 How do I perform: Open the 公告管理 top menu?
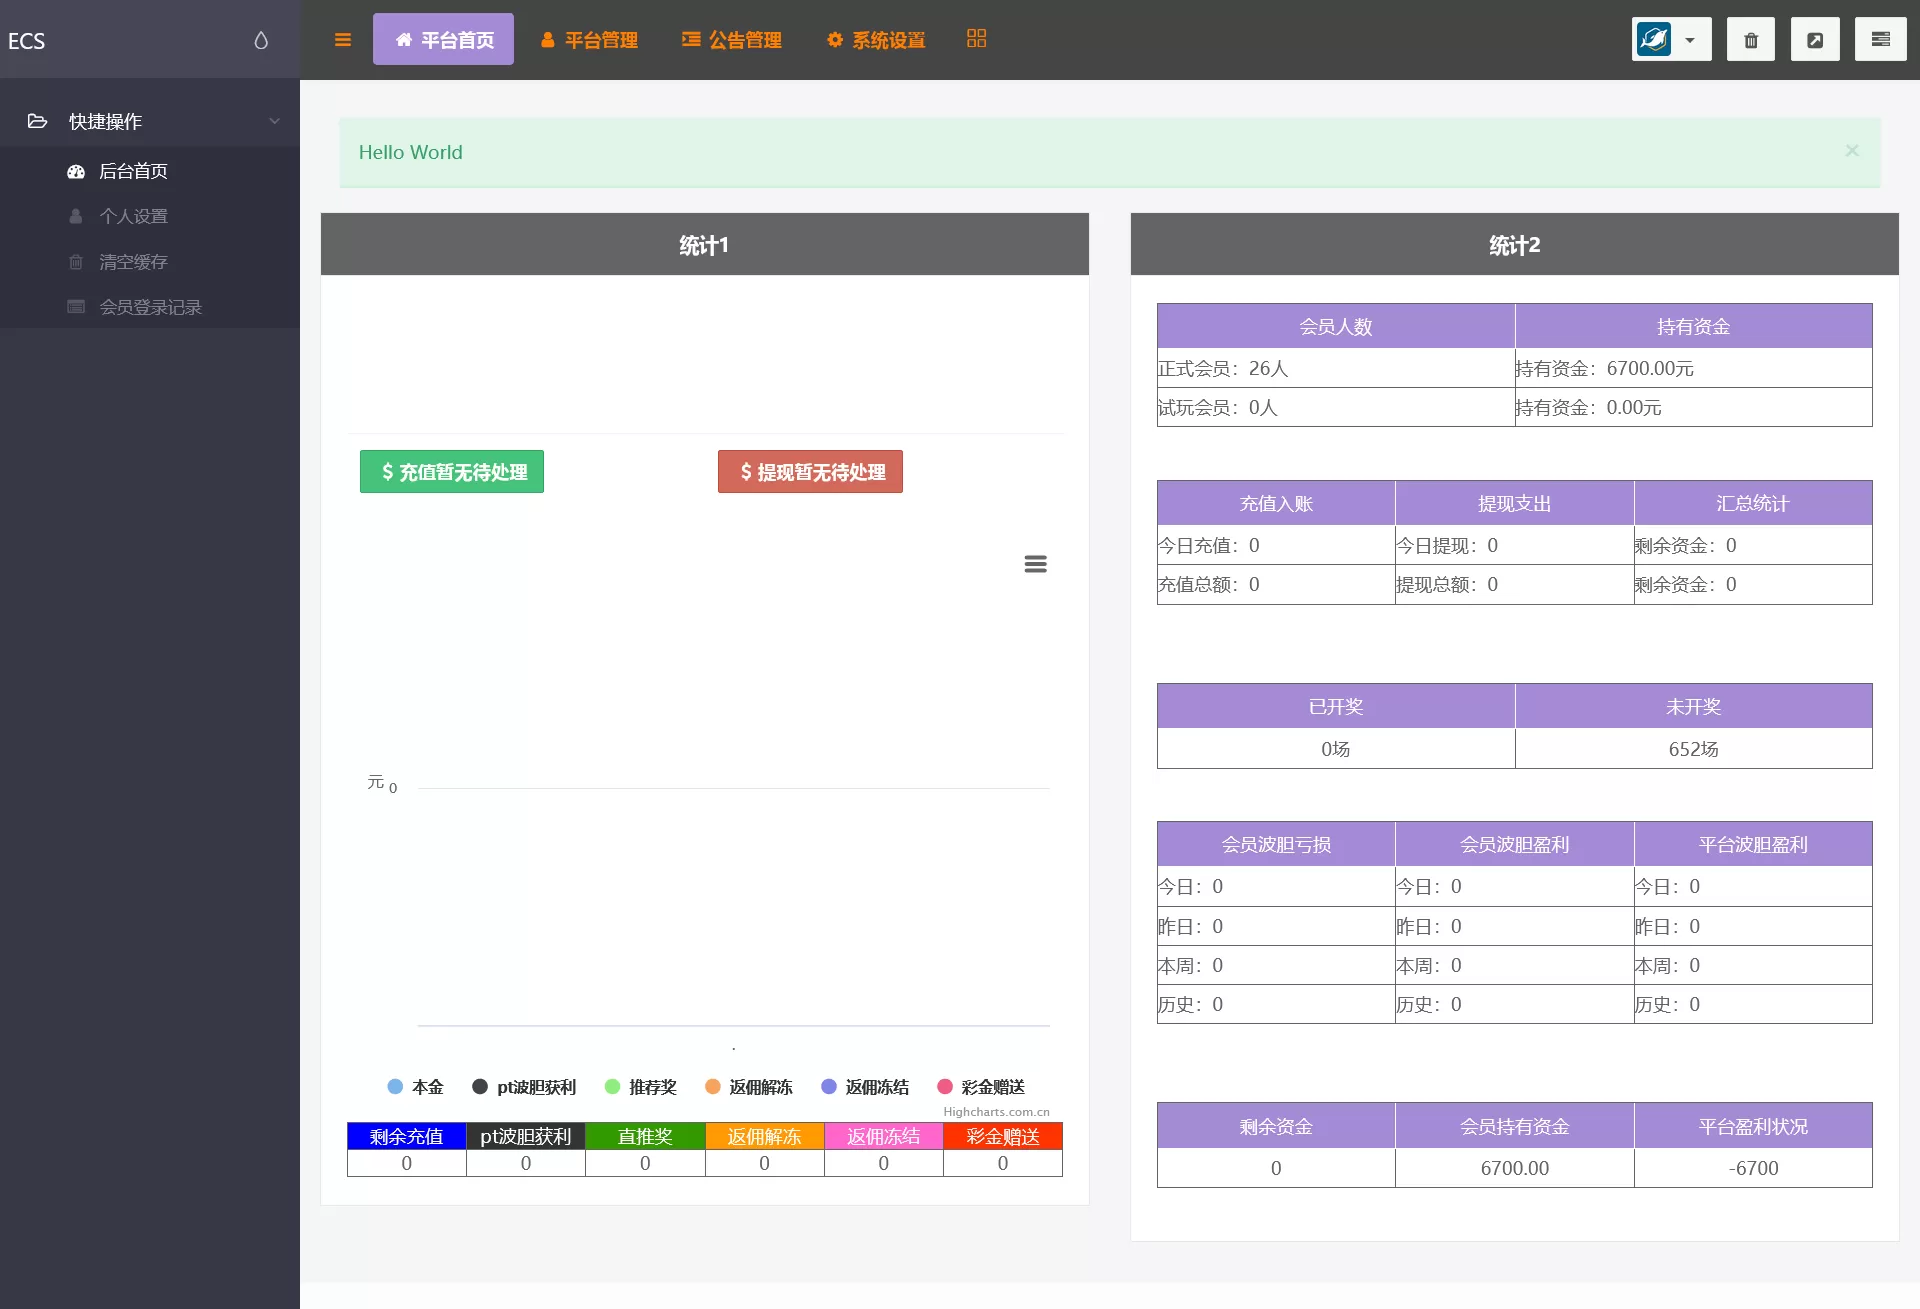click(x=732, y=40)
